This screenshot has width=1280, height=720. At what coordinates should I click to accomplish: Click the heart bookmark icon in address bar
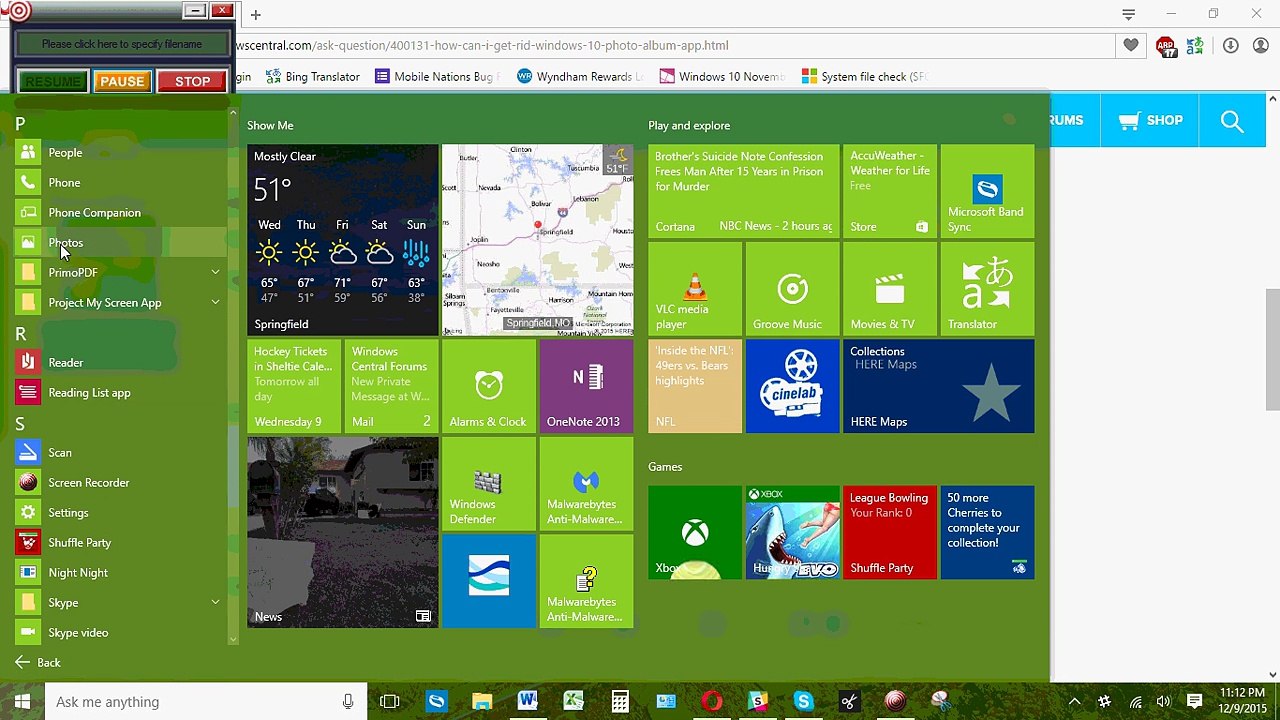click(1131, 45)
